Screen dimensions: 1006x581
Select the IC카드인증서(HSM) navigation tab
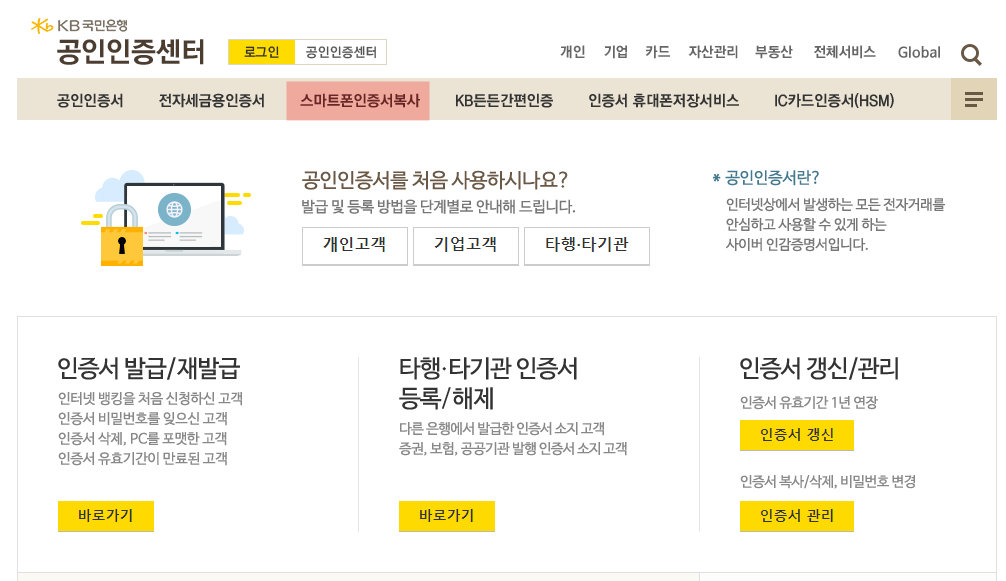(834, 101)
